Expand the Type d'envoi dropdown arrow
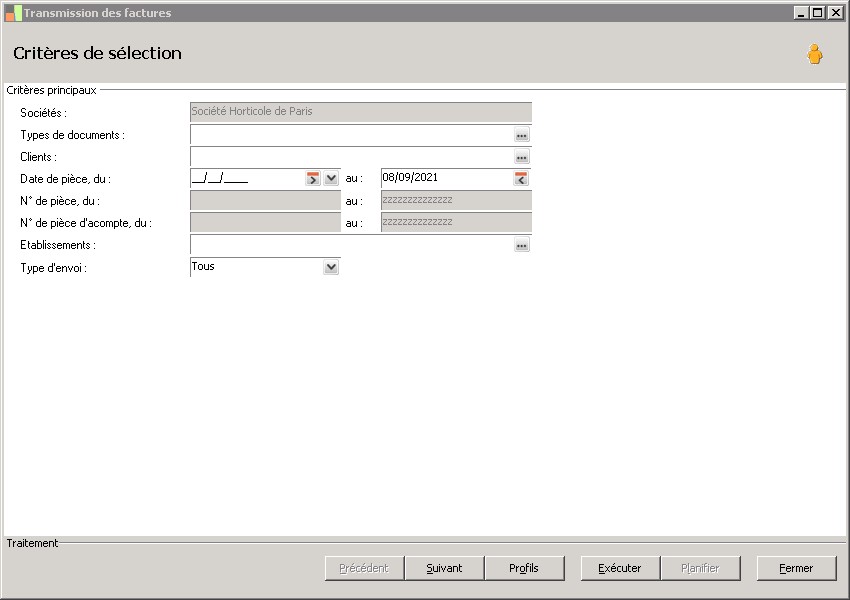Viewport: 850px width, 600px height. click(331, 267)
